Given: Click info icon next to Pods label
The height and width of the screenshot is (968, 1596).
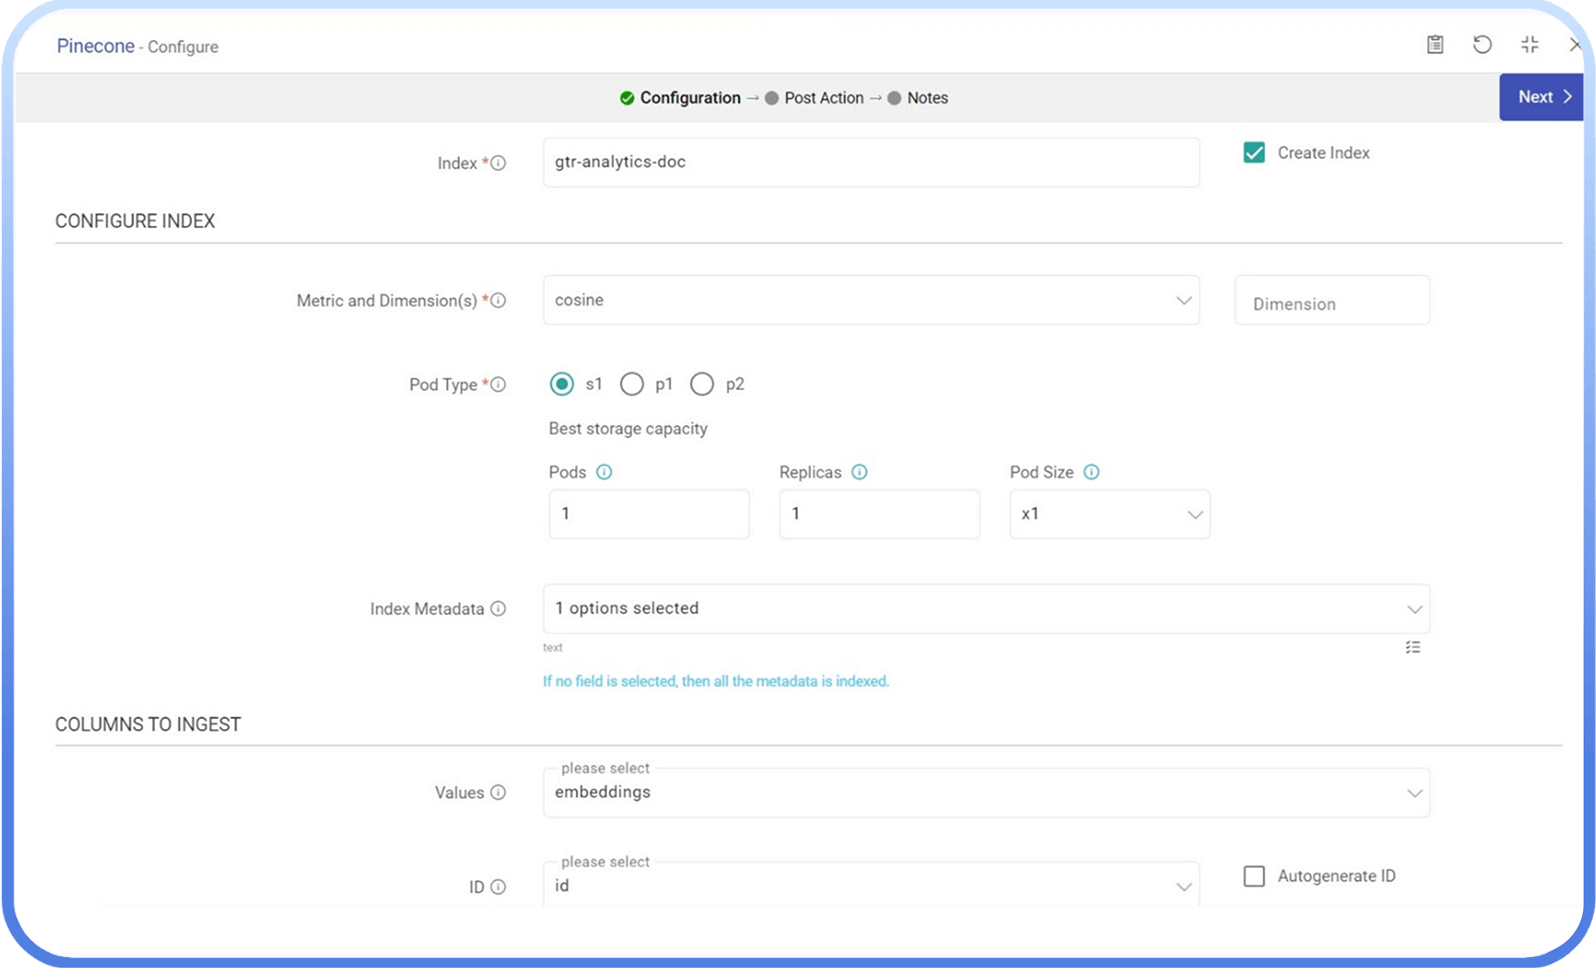Looking at the screenshot, I should coord(604,472).
